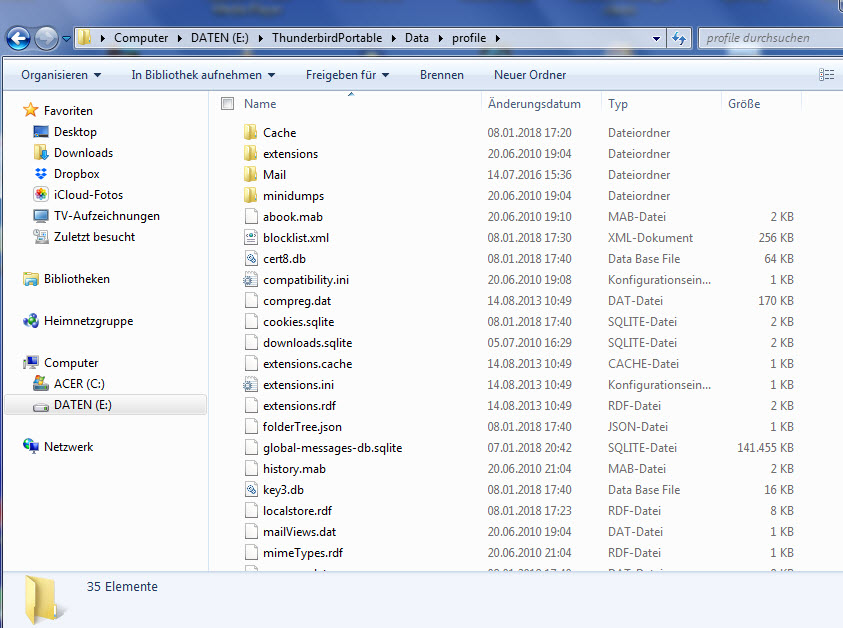The image size is (843, 628).
Task: Select blocklist.xml file icon
Action: (251, 237)
